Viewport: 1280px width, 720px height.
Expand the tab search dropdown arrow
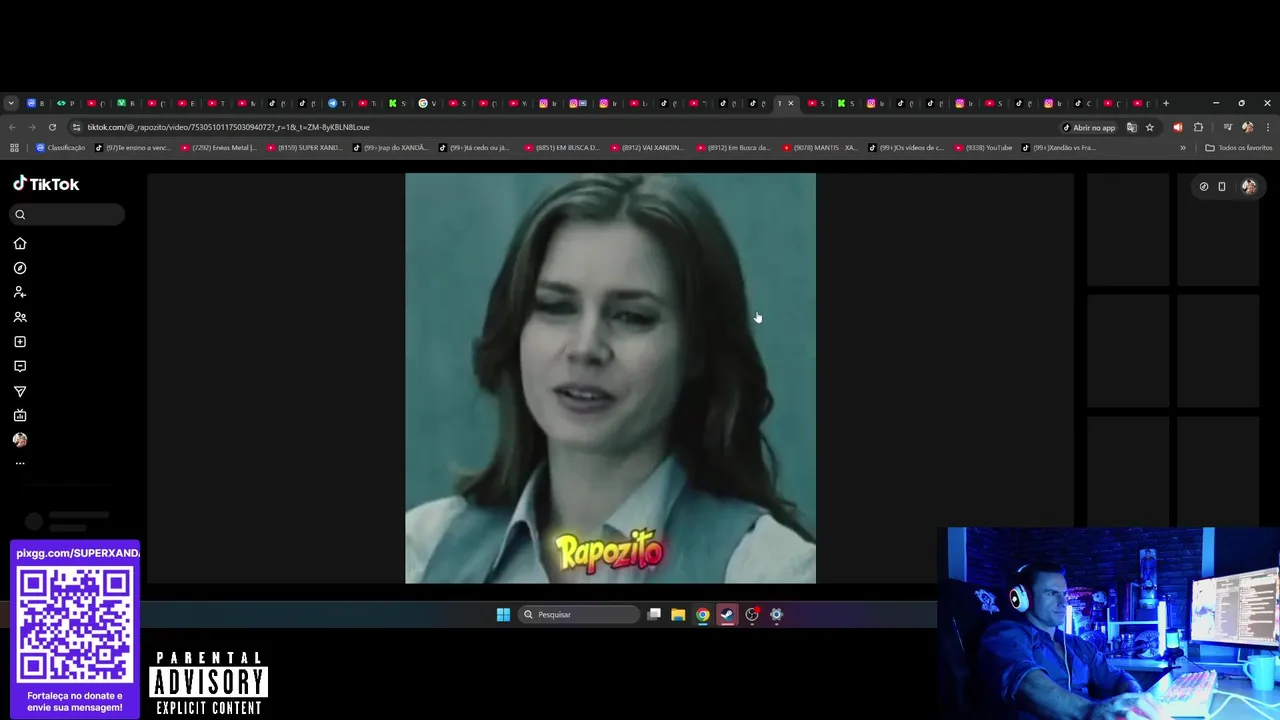(11, 103)
